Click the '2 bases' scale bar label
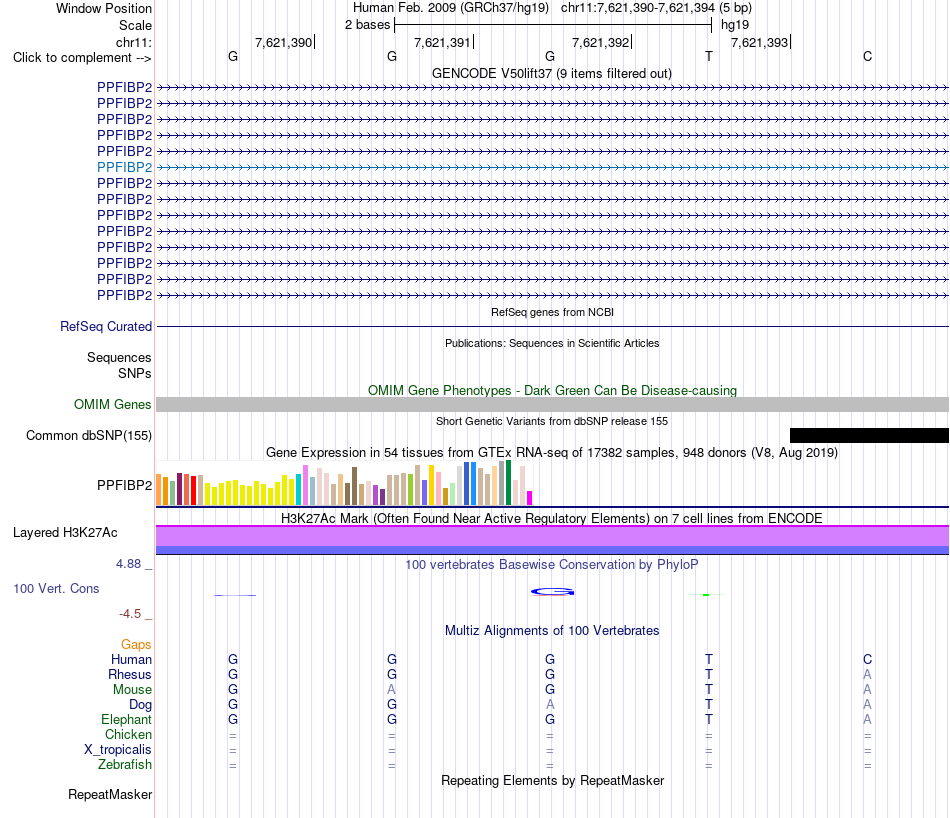The image size is (950, 818). click(367, 25)
